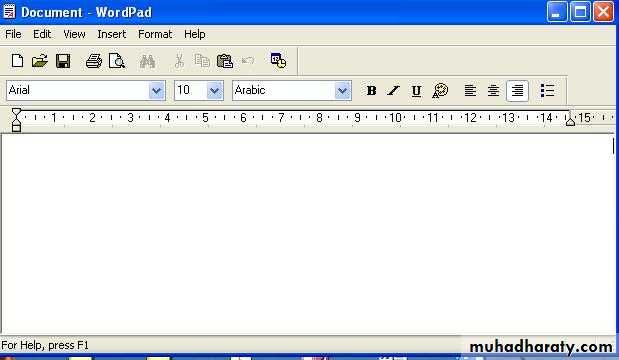The height and width of the screenshot is (360, 619).
Task: Expand the Arabic script dropdown
Action: click(x=343, y=91)
